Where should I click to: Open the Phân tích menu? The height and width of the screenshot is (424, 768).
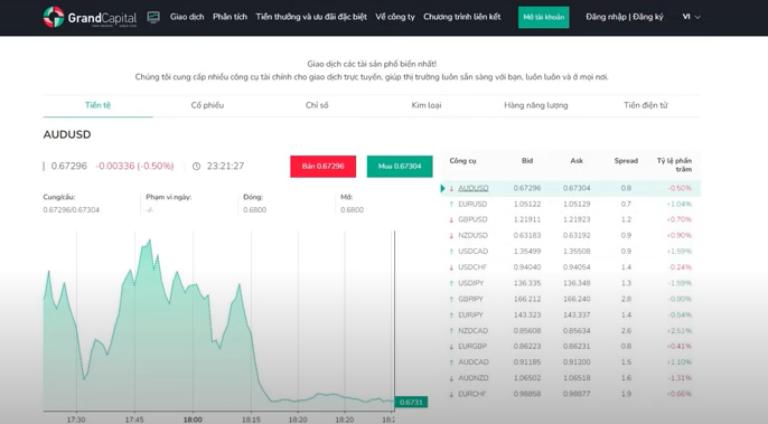coord(229,17)
